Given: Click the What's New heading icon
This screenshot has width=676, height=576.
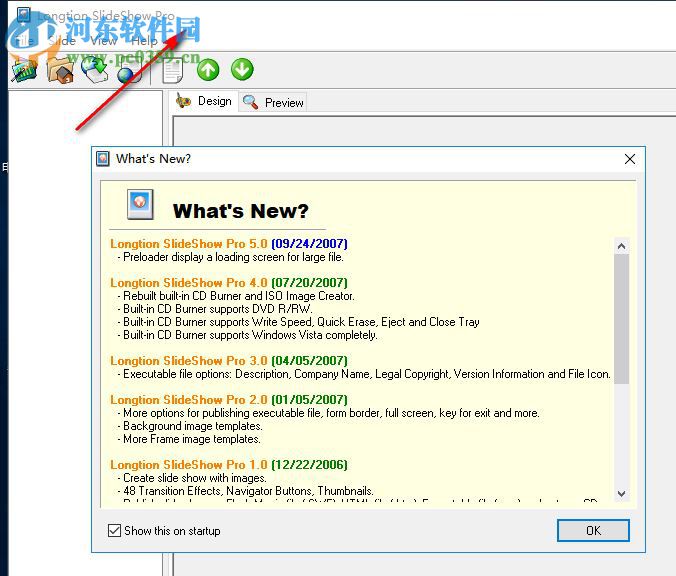Looking at the screenshot, I should [x=140, y=204].
